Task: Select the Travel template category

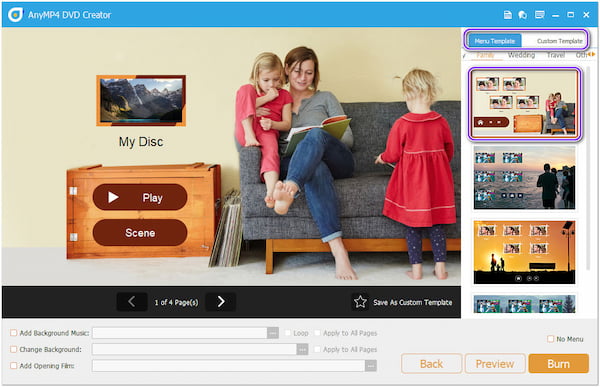Action: (556, 55)
